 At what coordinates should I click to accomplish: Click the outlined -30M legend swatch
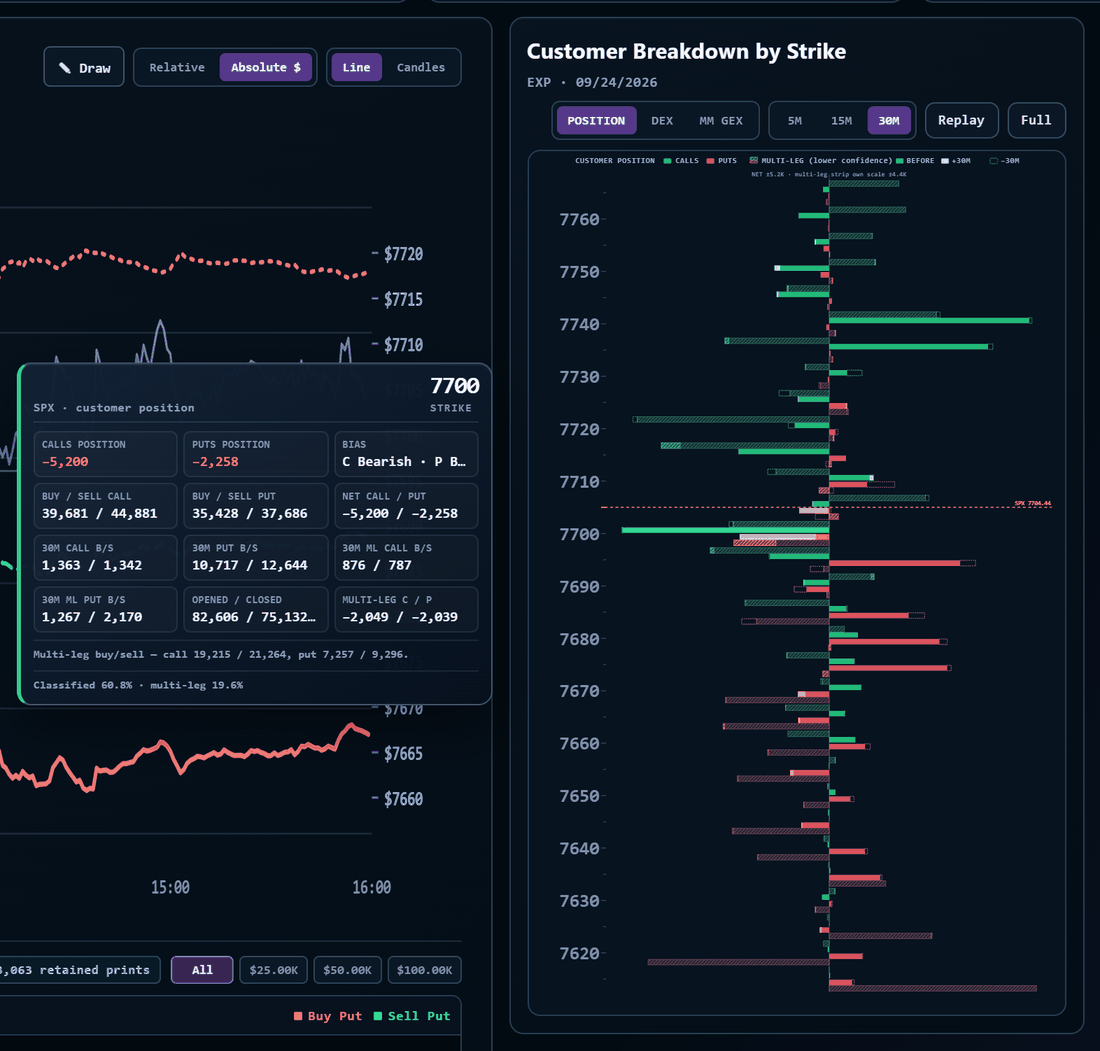coord(993,161)
